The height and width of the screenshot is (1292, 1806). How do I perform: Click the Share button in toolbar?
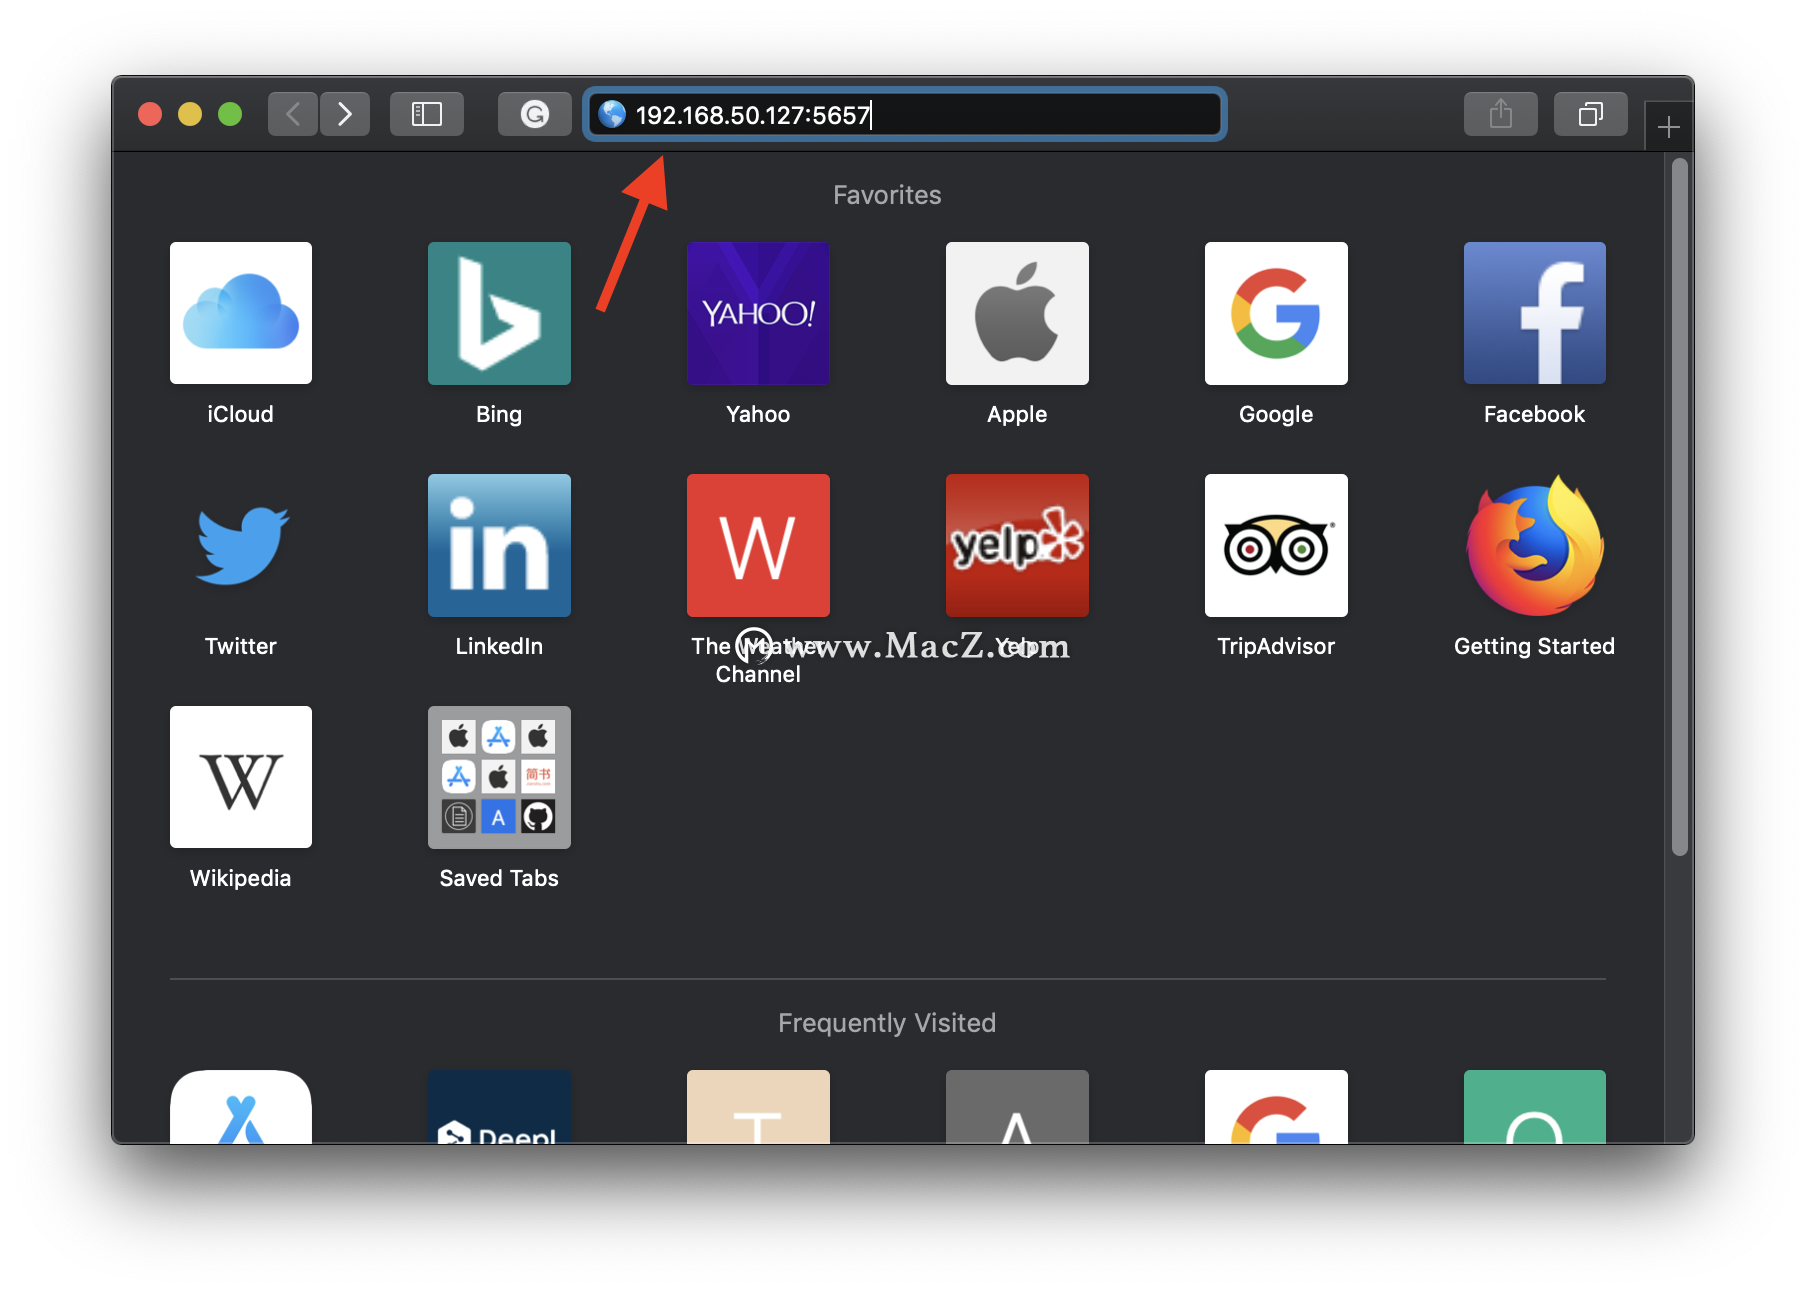point(1501,114)
